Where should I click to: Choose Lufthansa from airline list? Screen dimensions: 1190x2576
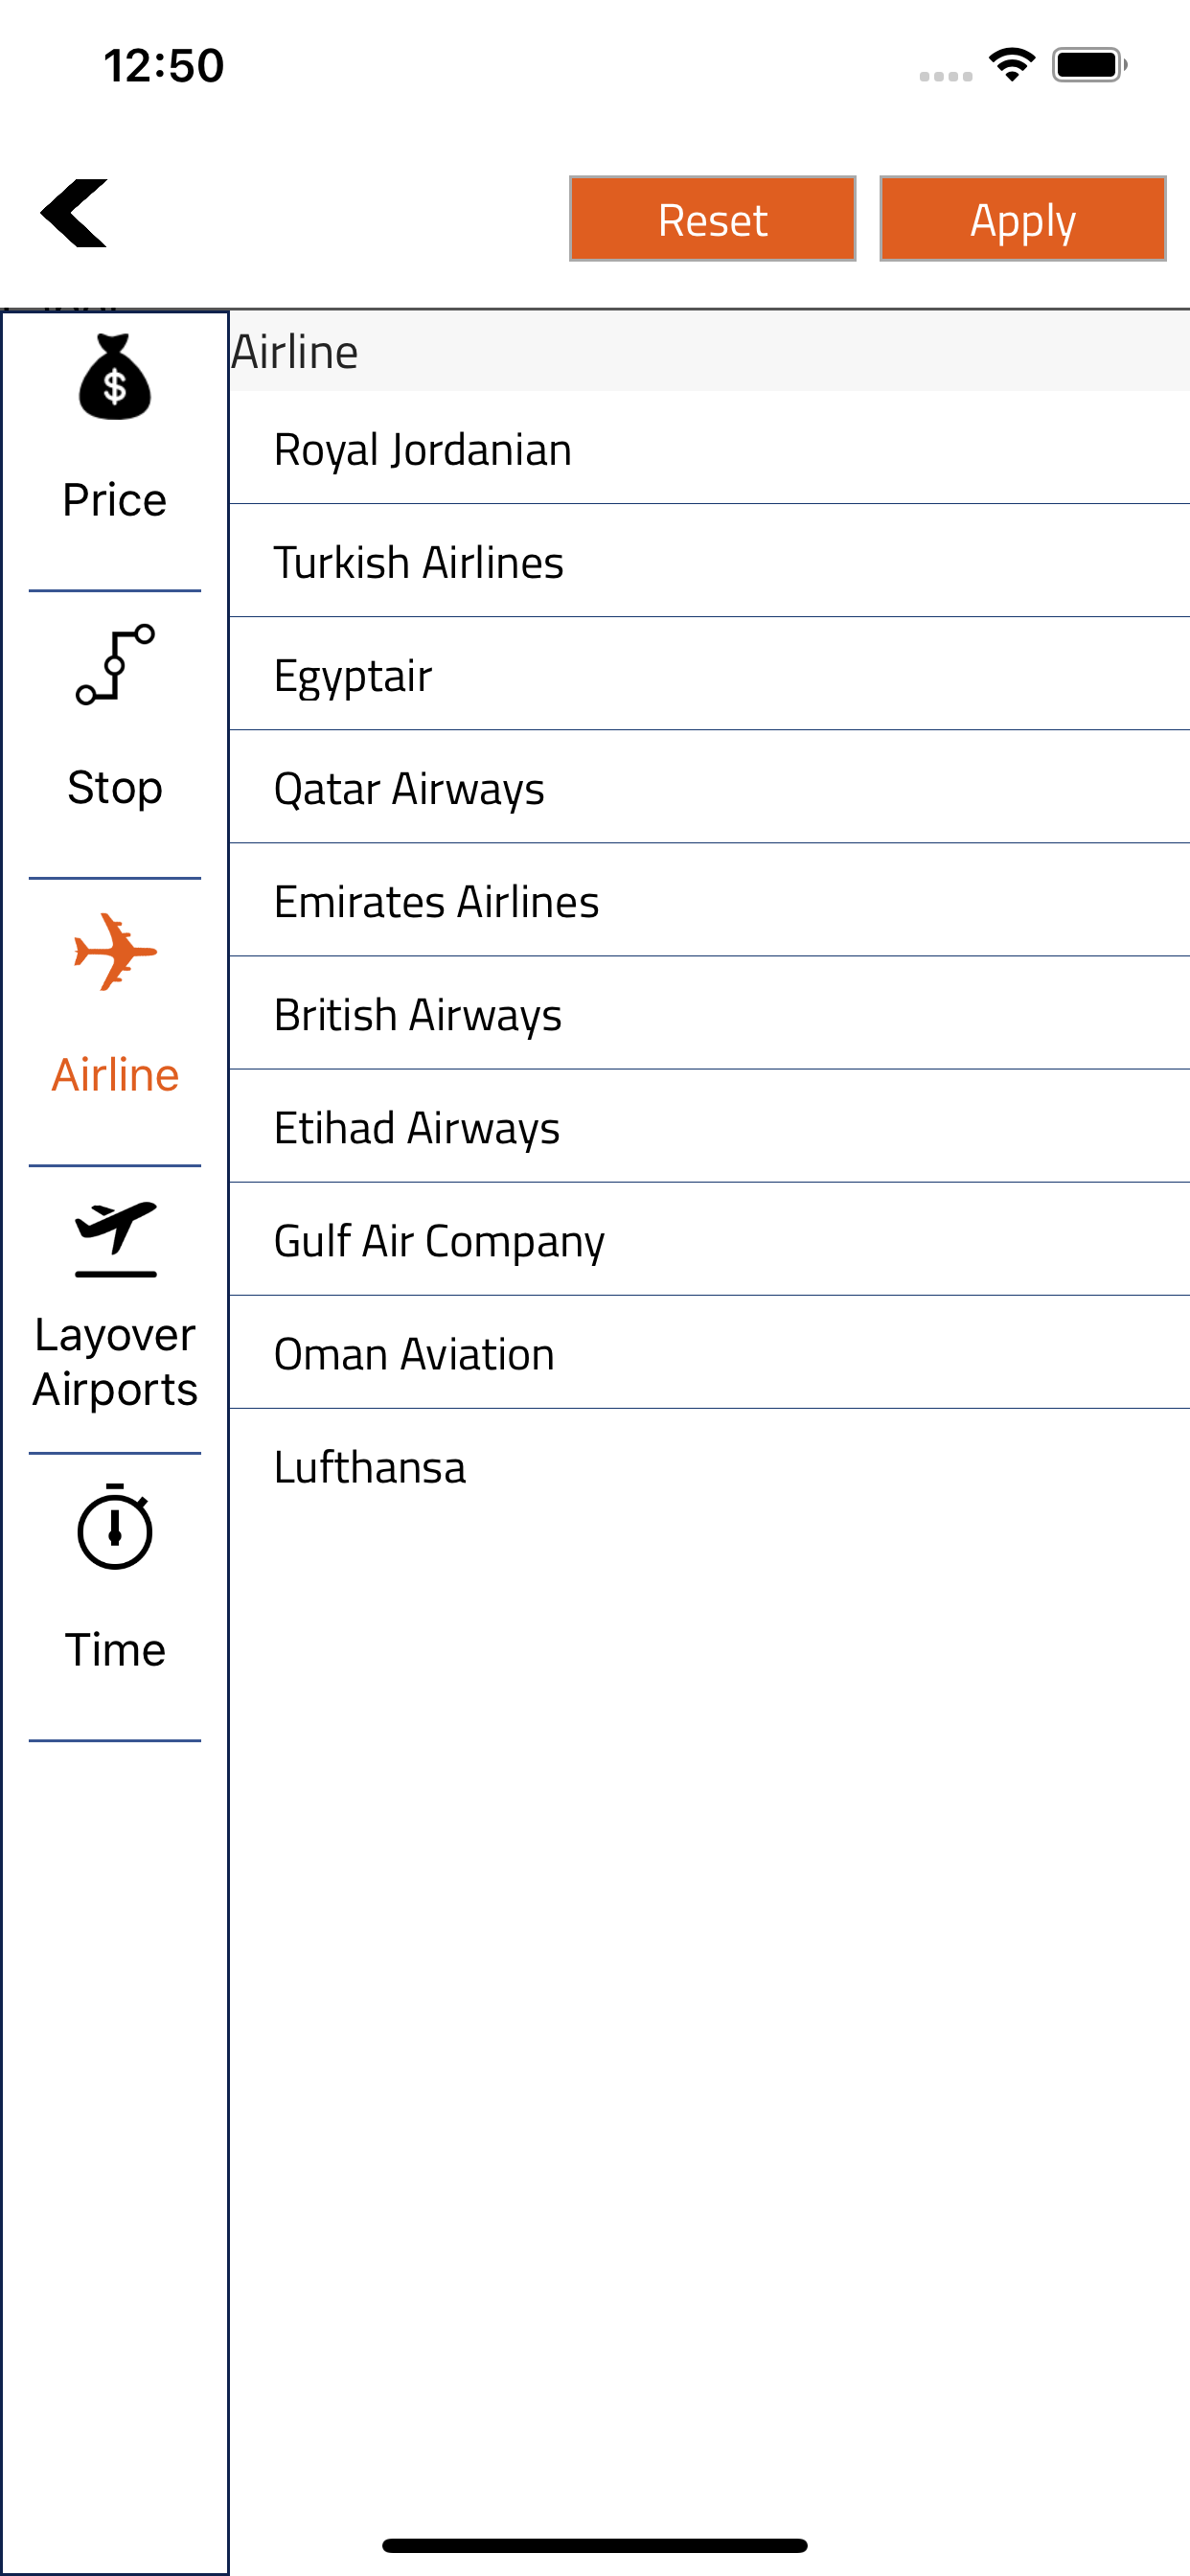coord(709,1465)
